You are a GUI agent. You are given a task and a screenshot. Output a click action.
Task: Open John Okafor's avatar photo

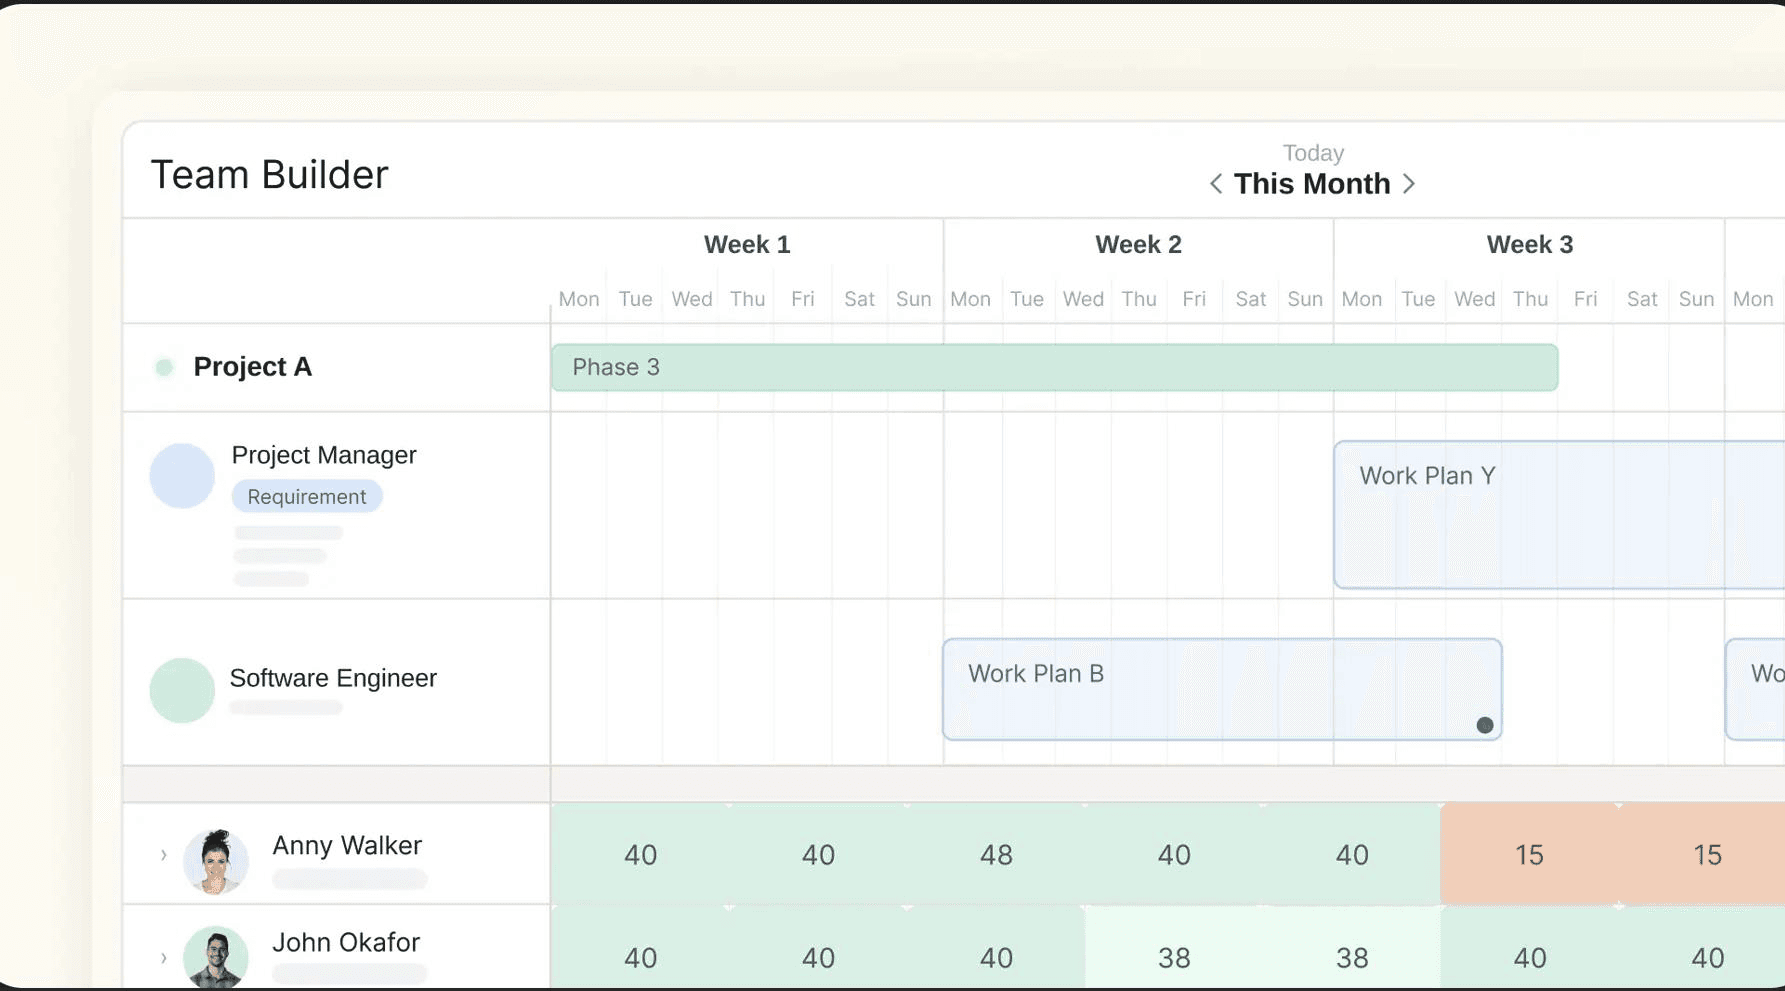coord(216,957)
